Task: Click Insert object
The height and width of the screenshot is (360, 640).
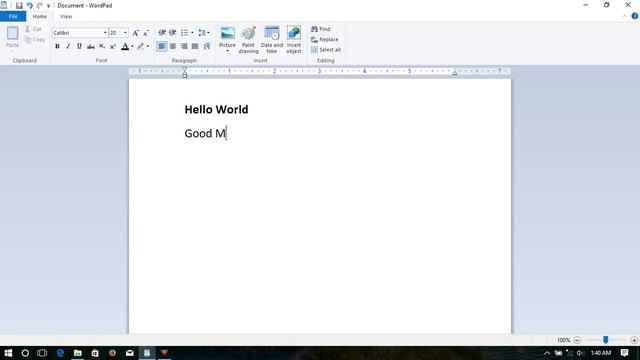Action: [293, 40]
